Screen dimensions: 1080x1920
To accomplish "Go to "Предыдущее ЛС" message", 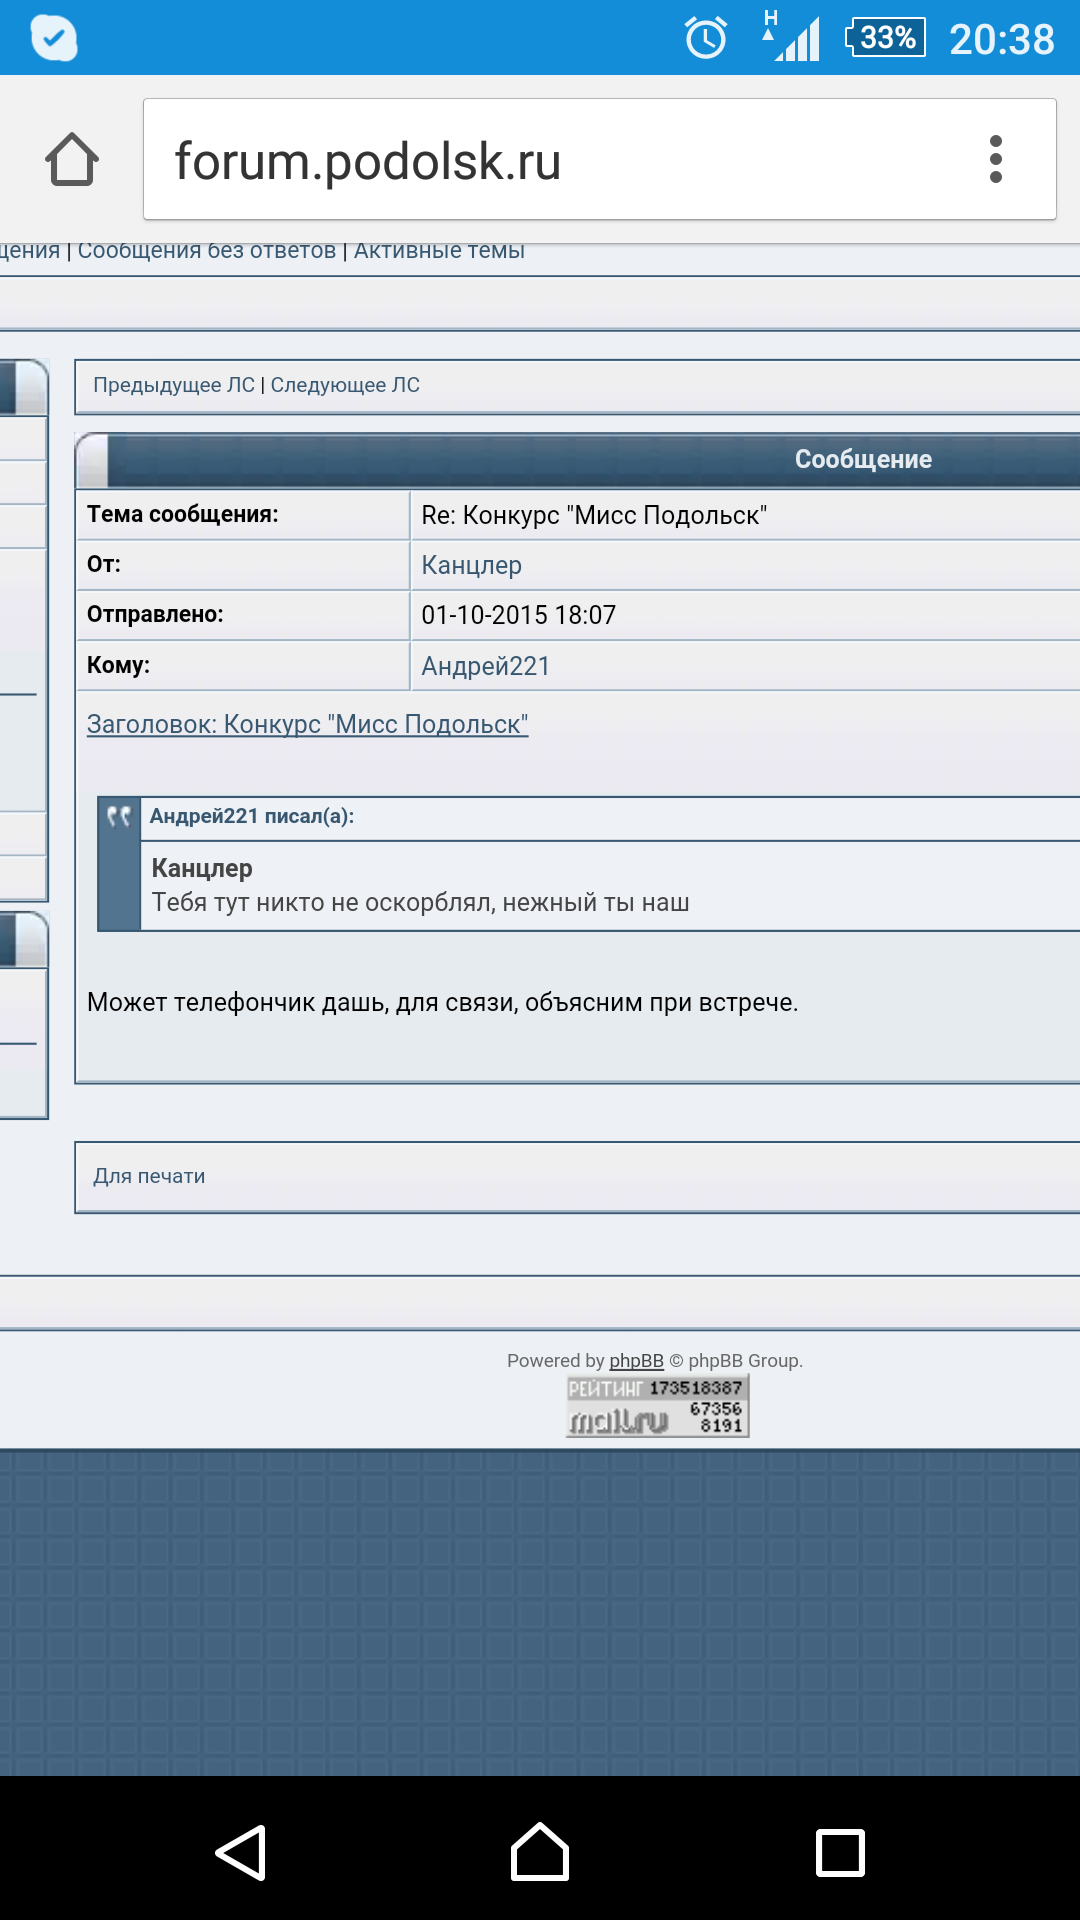I will [174, 385].
